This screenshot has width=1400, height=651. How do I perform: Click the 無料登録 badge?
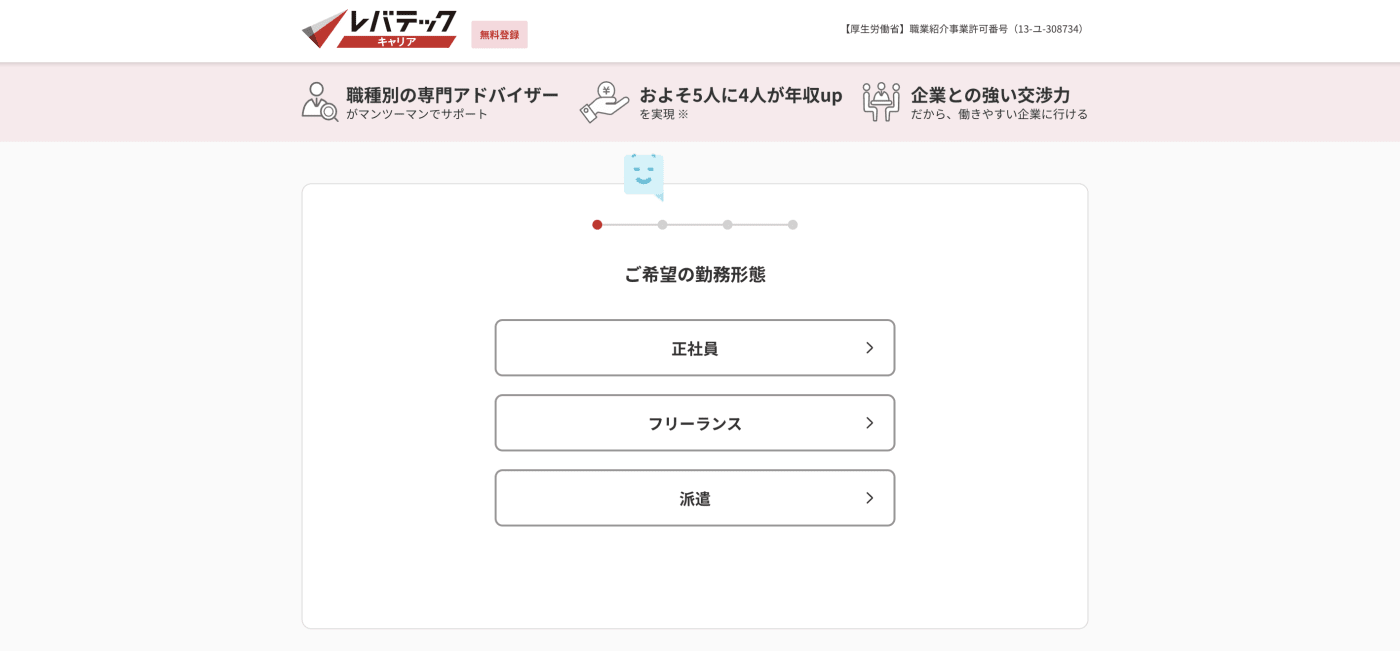499,34
